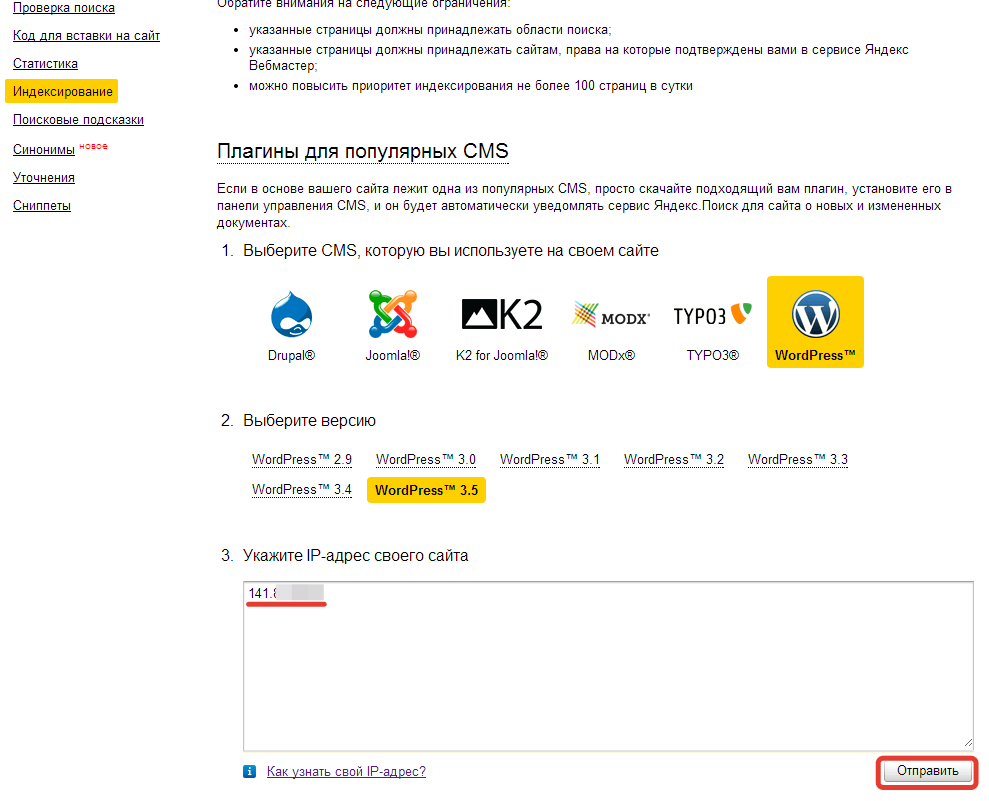
Task: Select the WordPress 3.2 version link
Action: 674,460
